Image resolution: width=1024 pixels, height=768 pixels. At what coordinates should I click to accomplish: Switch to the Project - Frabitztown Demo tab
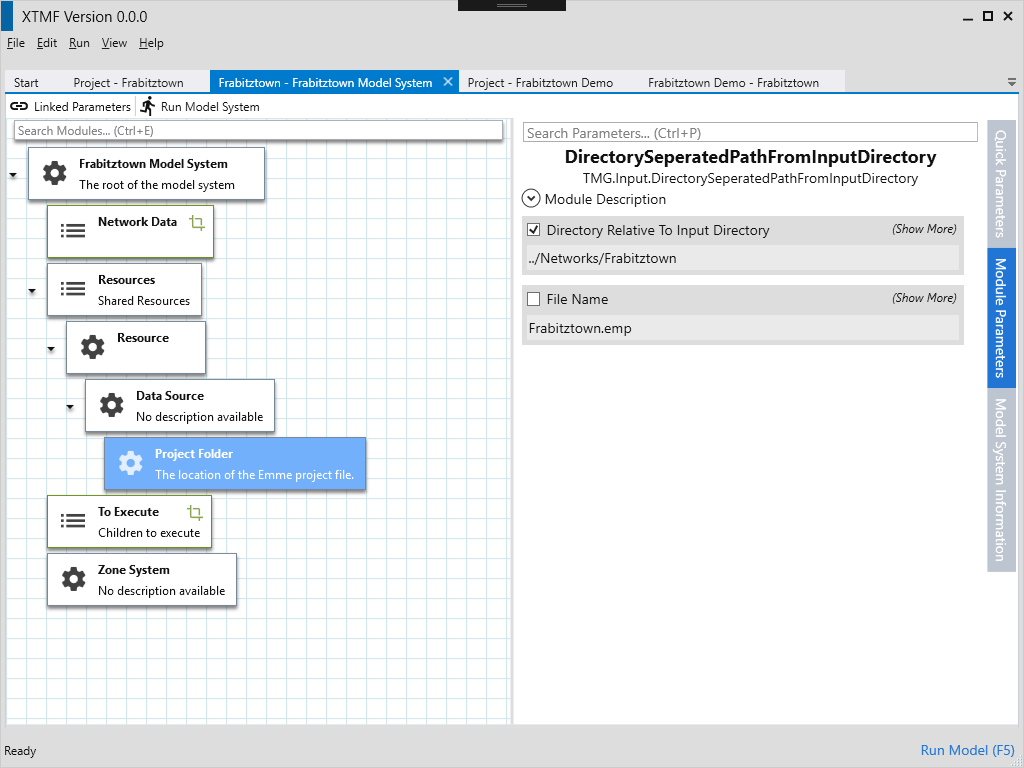[540, 83]
